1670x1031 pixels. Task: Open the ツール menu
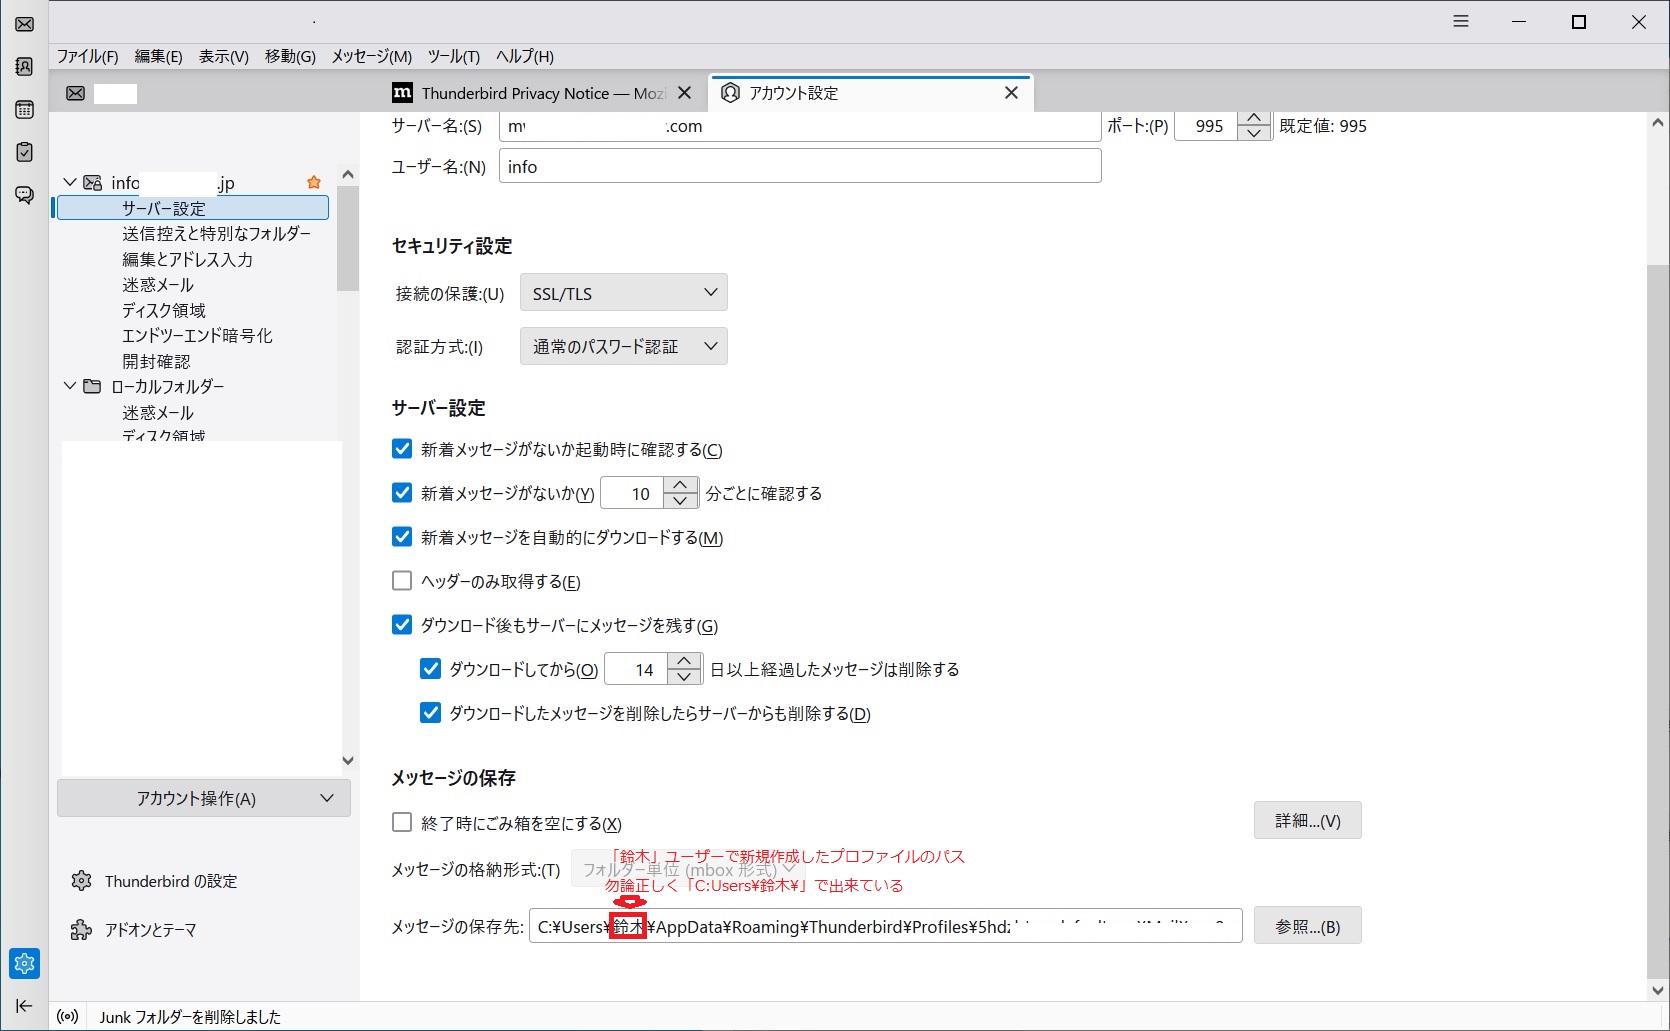[x=453, y=56]
